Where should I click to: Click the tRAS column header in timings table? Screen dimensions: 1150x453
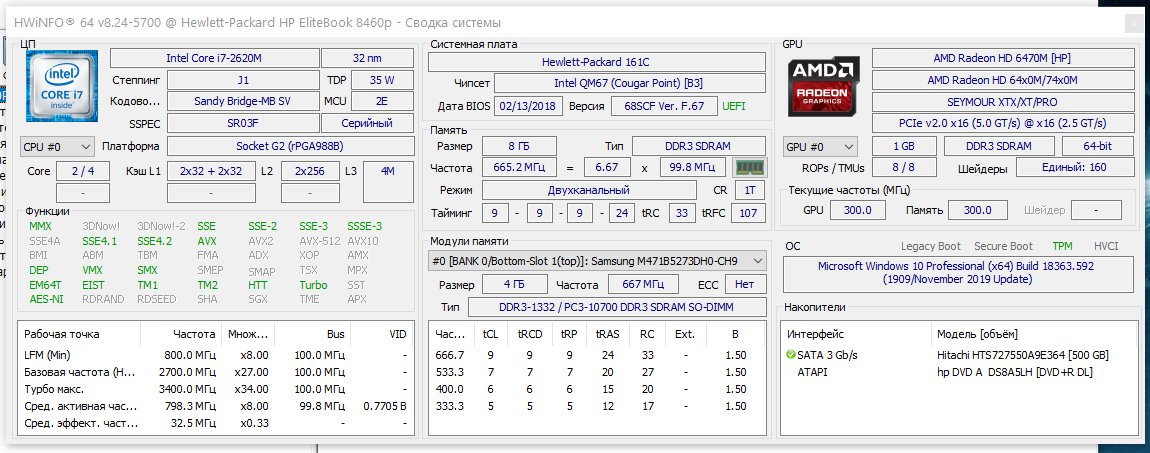tap(606, 334)
